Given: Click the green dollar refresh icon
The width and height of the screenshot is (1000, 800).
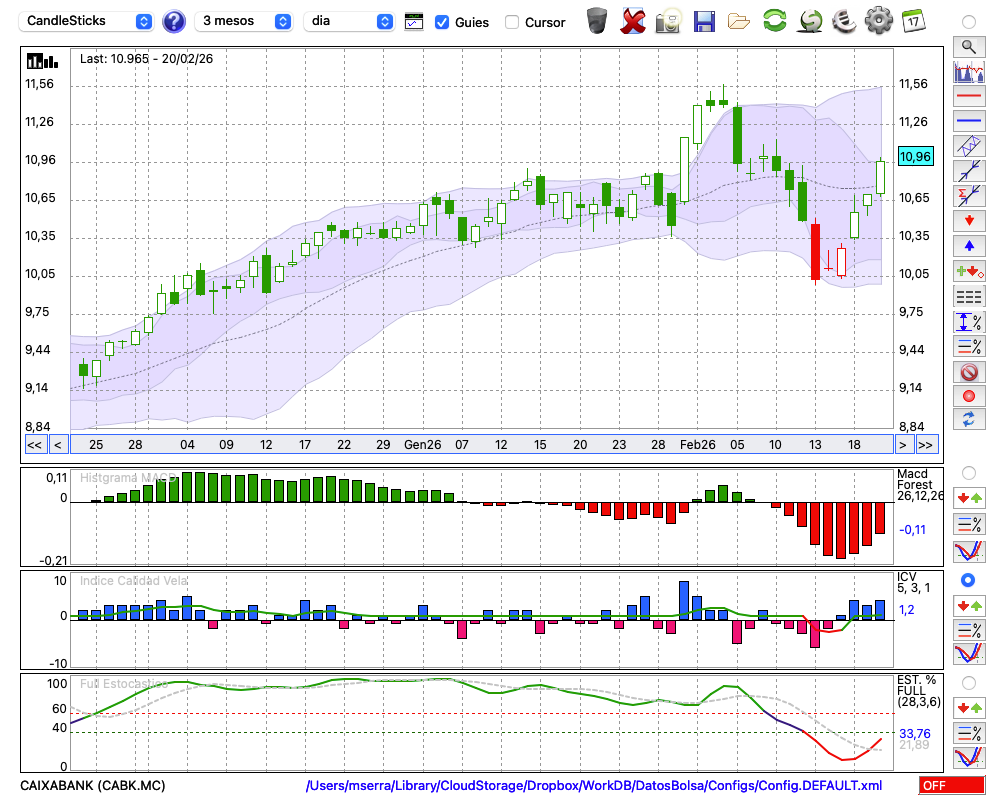Looking at the screenshot, I should coord(810,21).
